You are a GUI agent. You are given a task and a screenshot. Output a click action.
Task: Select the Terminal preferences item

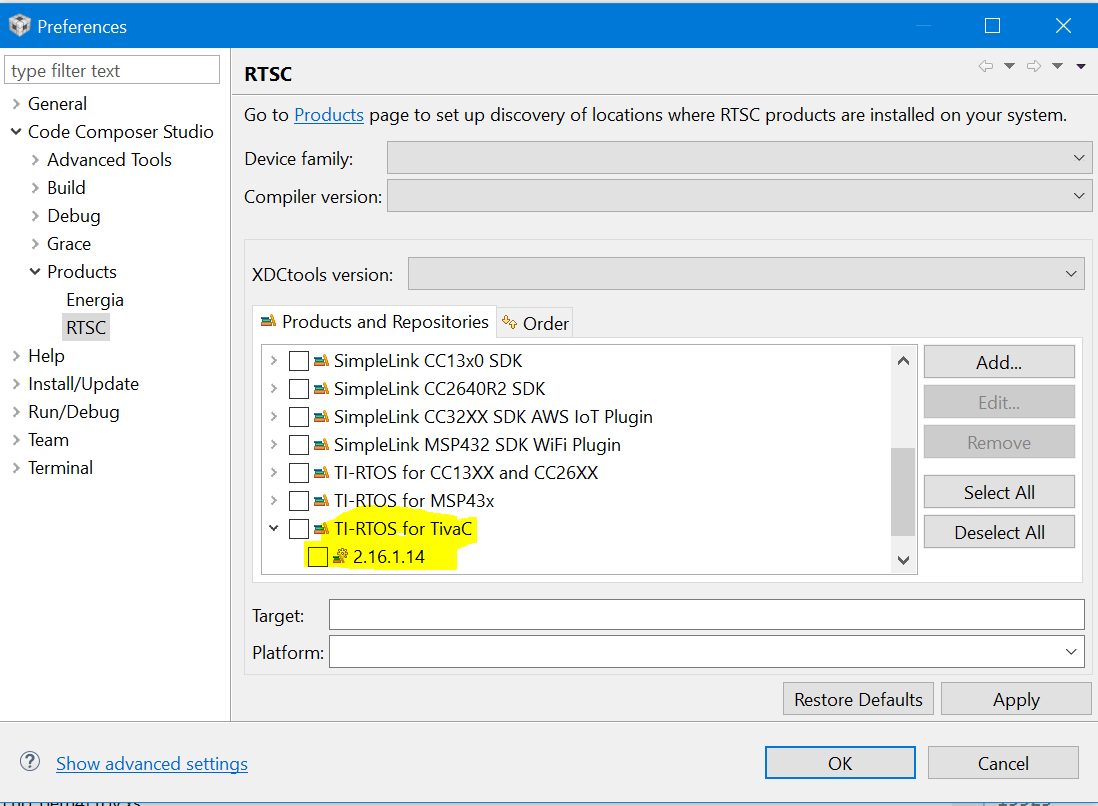pos(60,468)
